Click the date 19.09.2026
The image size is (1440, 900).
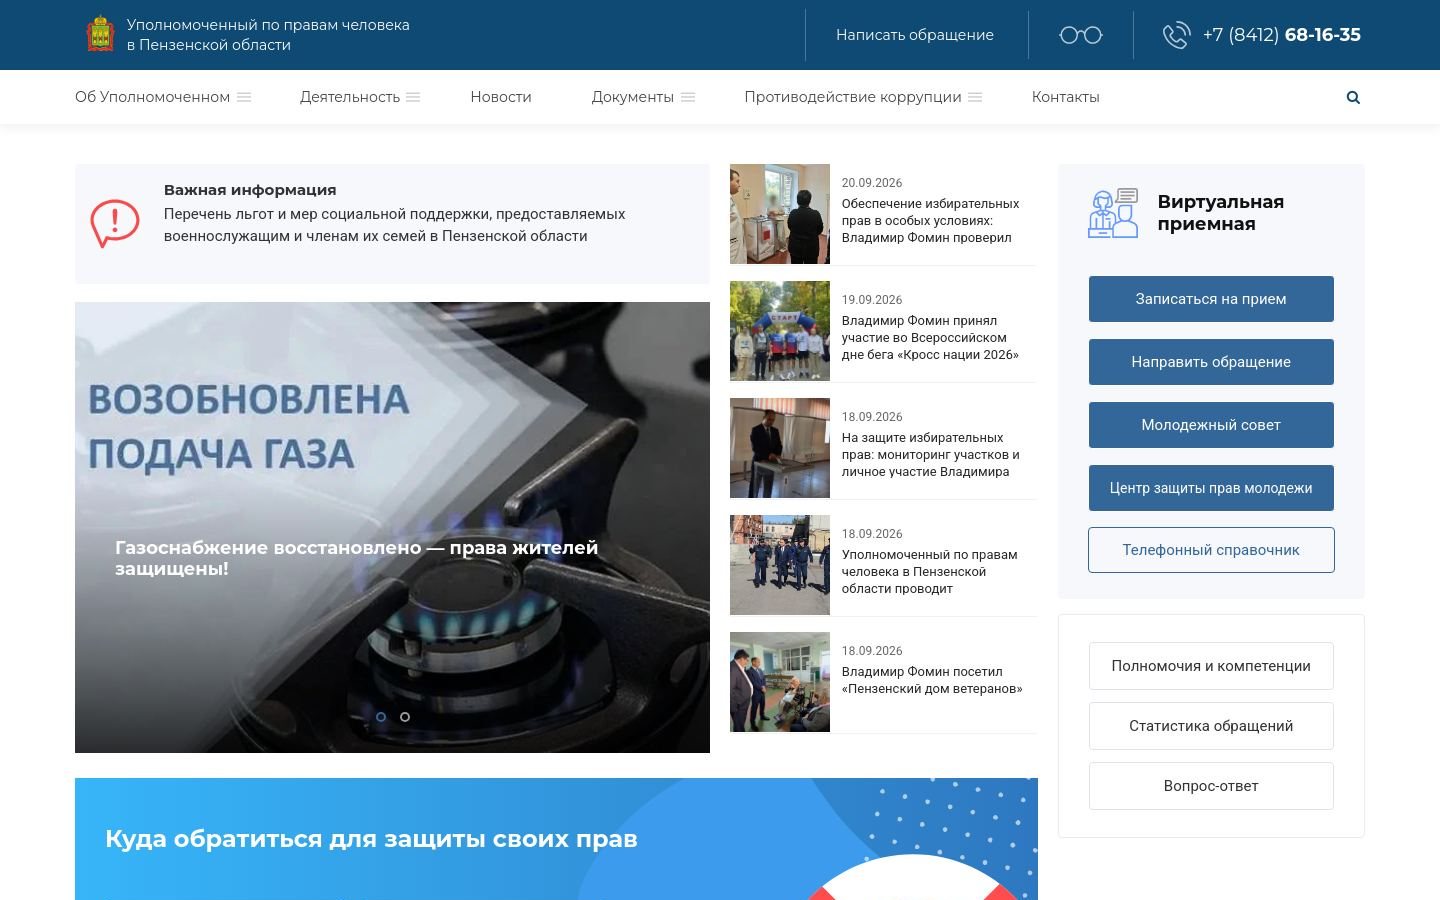(872, 300)
